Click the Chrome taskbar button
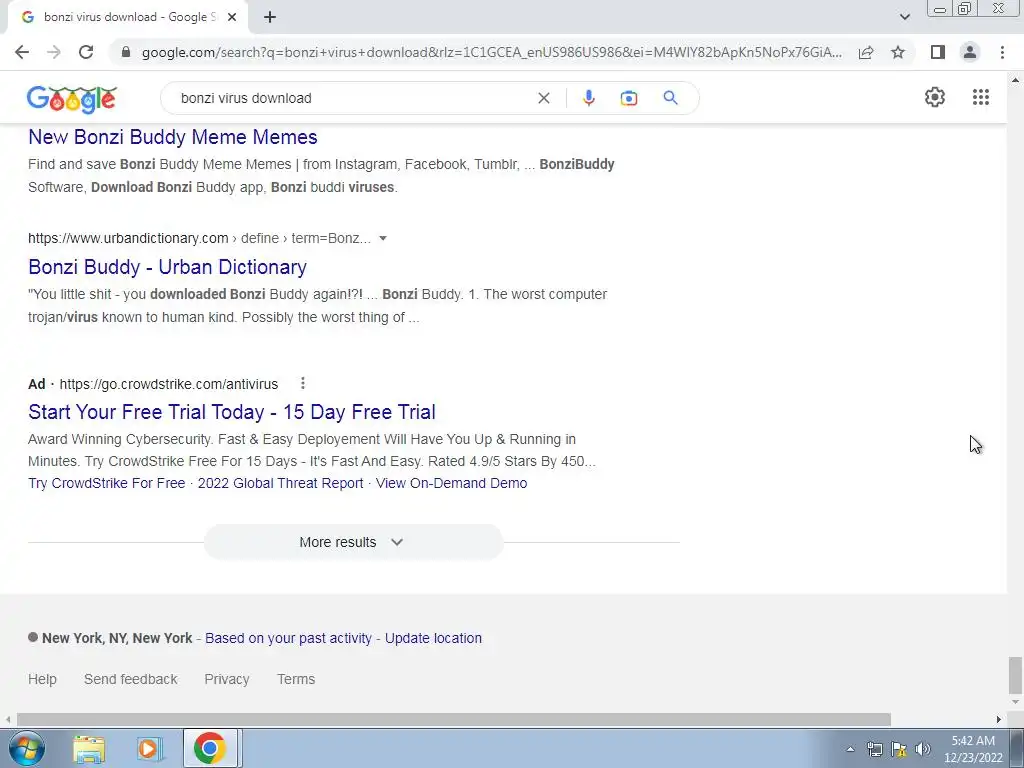The image size is (1024, 768). (x=210, y=748)
